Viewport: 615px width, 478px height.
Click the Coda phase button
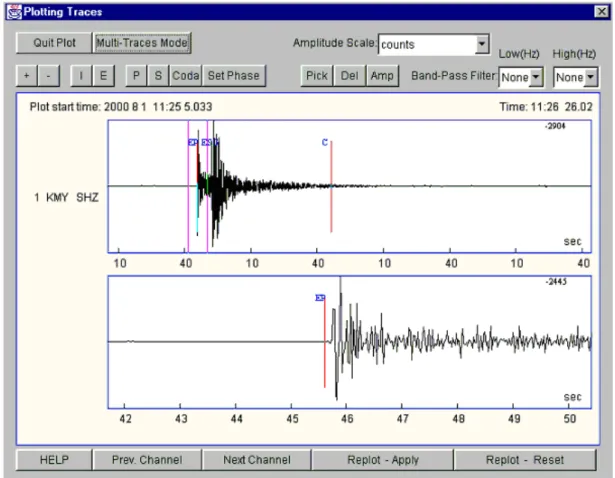(186, 76)
